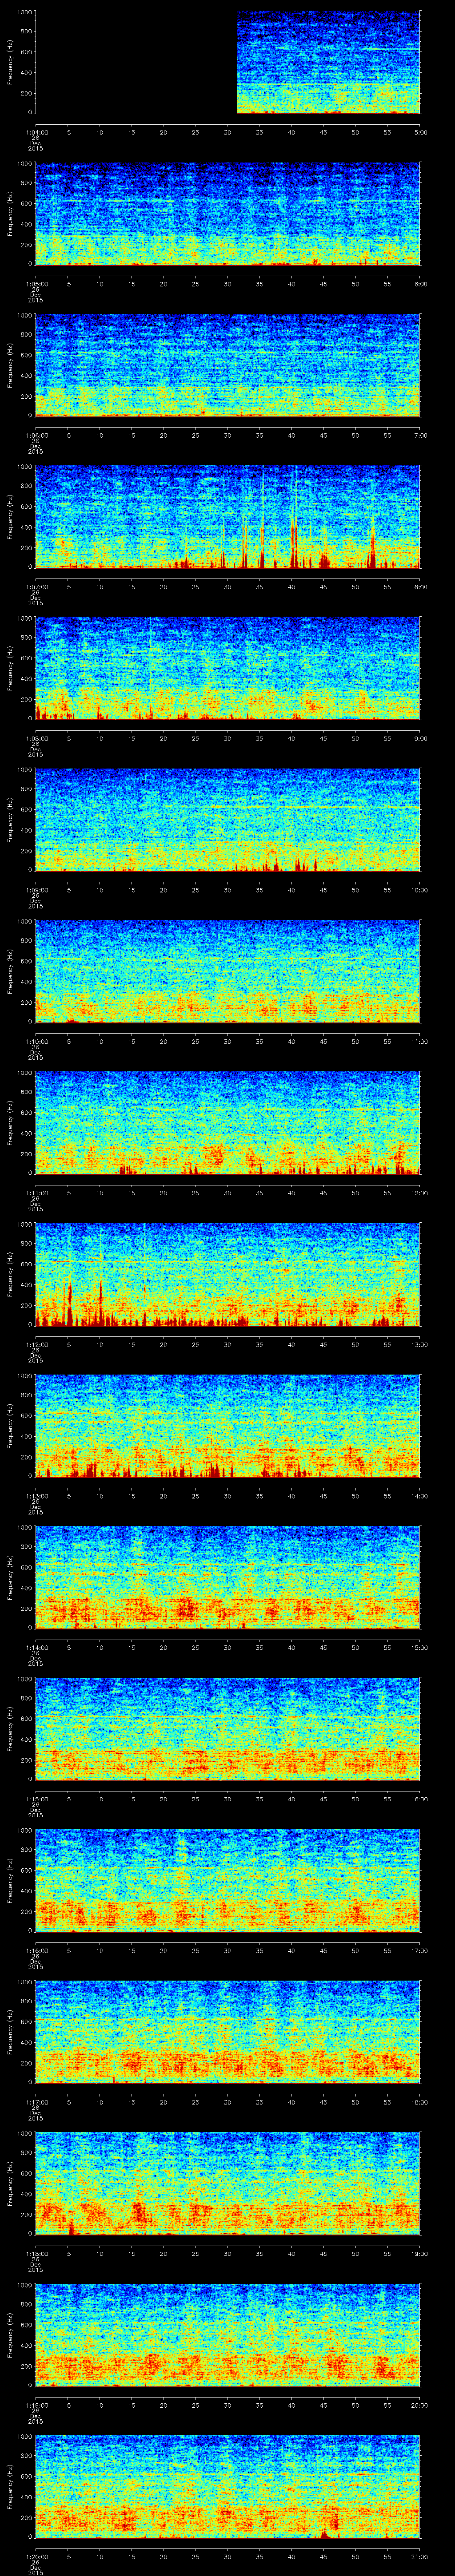455x2576 pixels.
Task: Select the '8:00' end time label
Action: pyautogui.click(x=420, y=586)
